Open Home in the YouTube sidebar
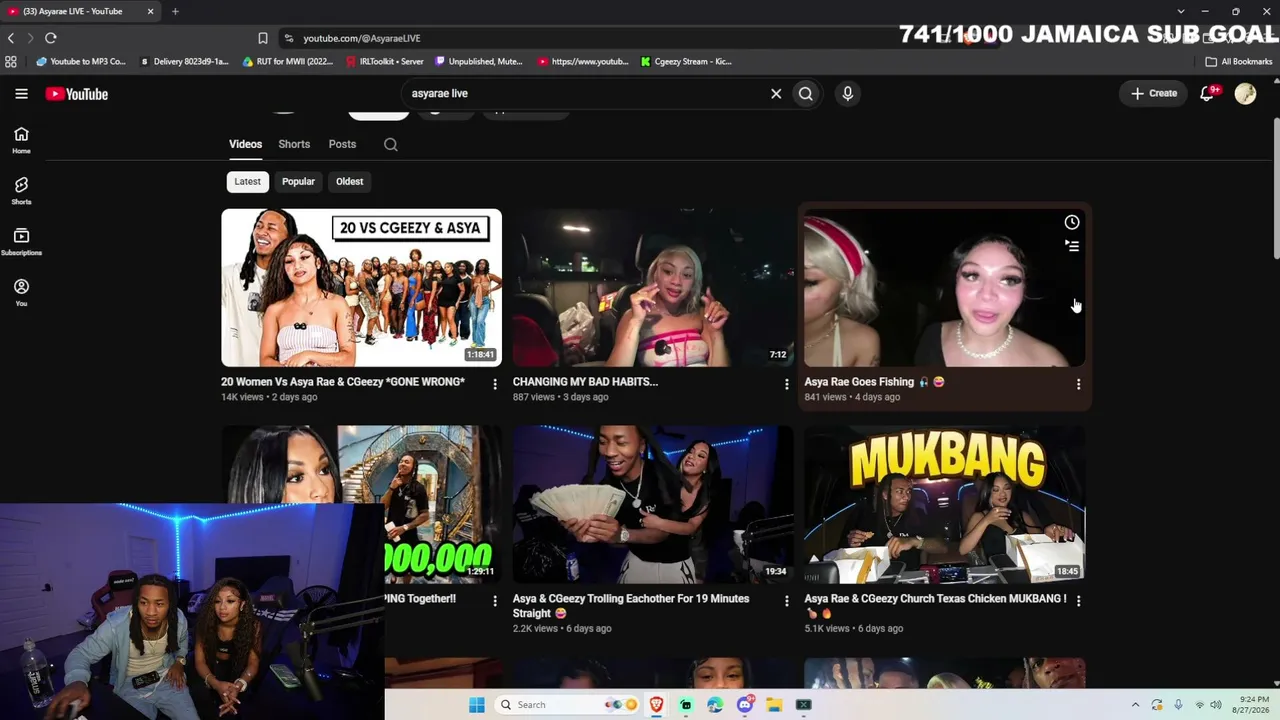Screen dimensions: 1280x720 21,141
